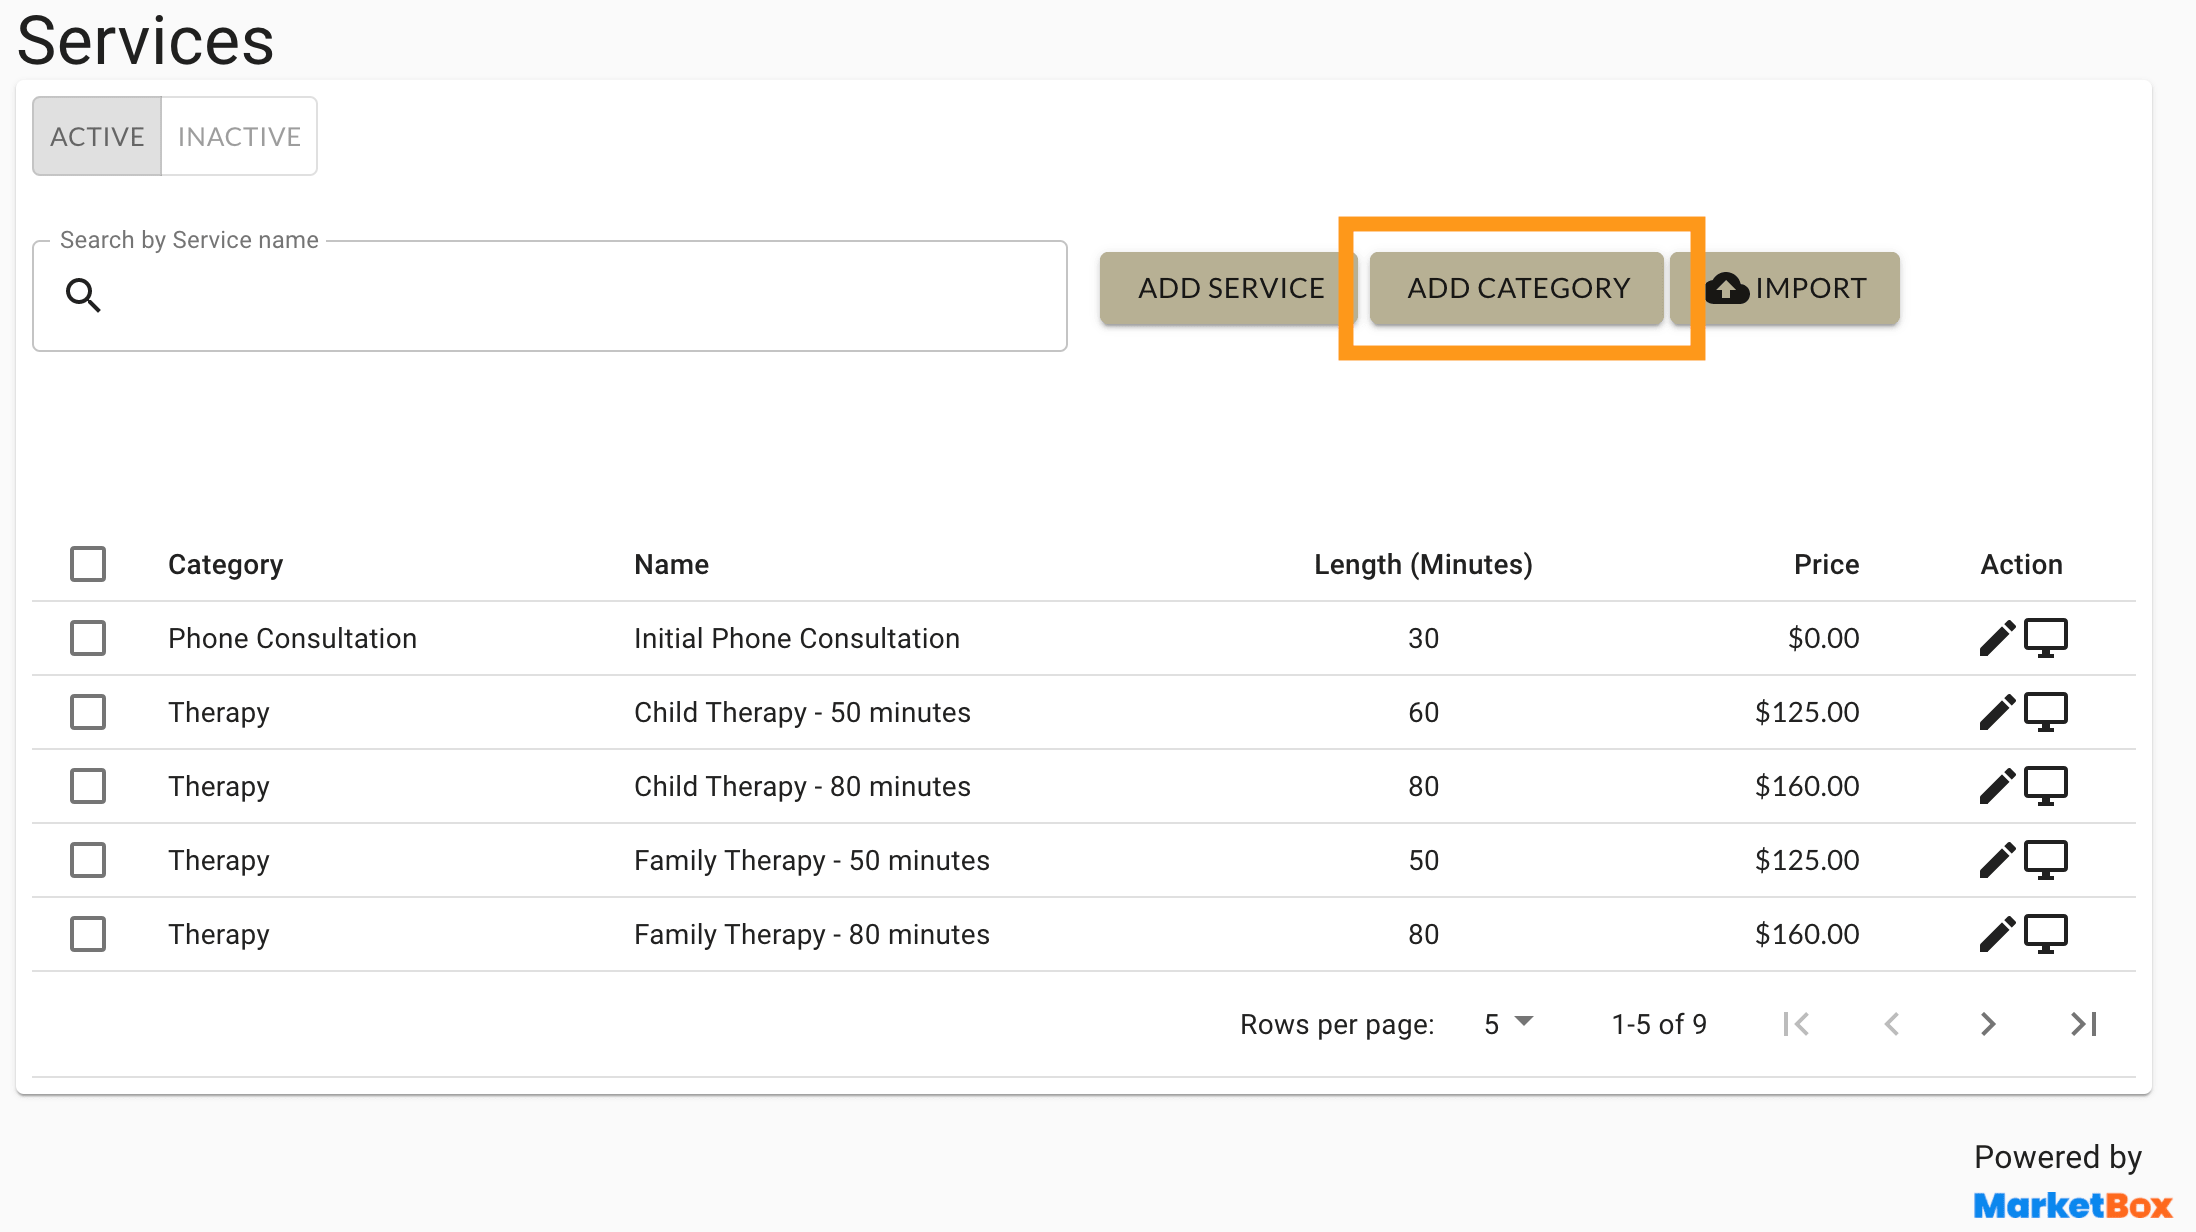The height and width of the screenshot is (1232, 2196).
Task: Edit Family Therapy - 50 minutes service
Action: click(x=1996, y=860)
